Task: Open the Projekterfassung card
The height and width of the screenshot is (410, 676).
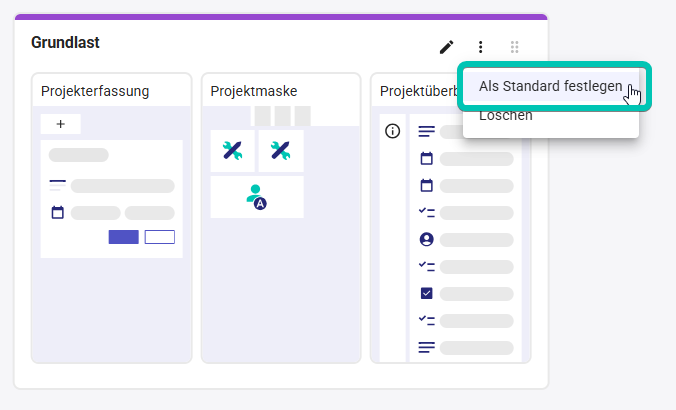Action: tap(111, 91)
